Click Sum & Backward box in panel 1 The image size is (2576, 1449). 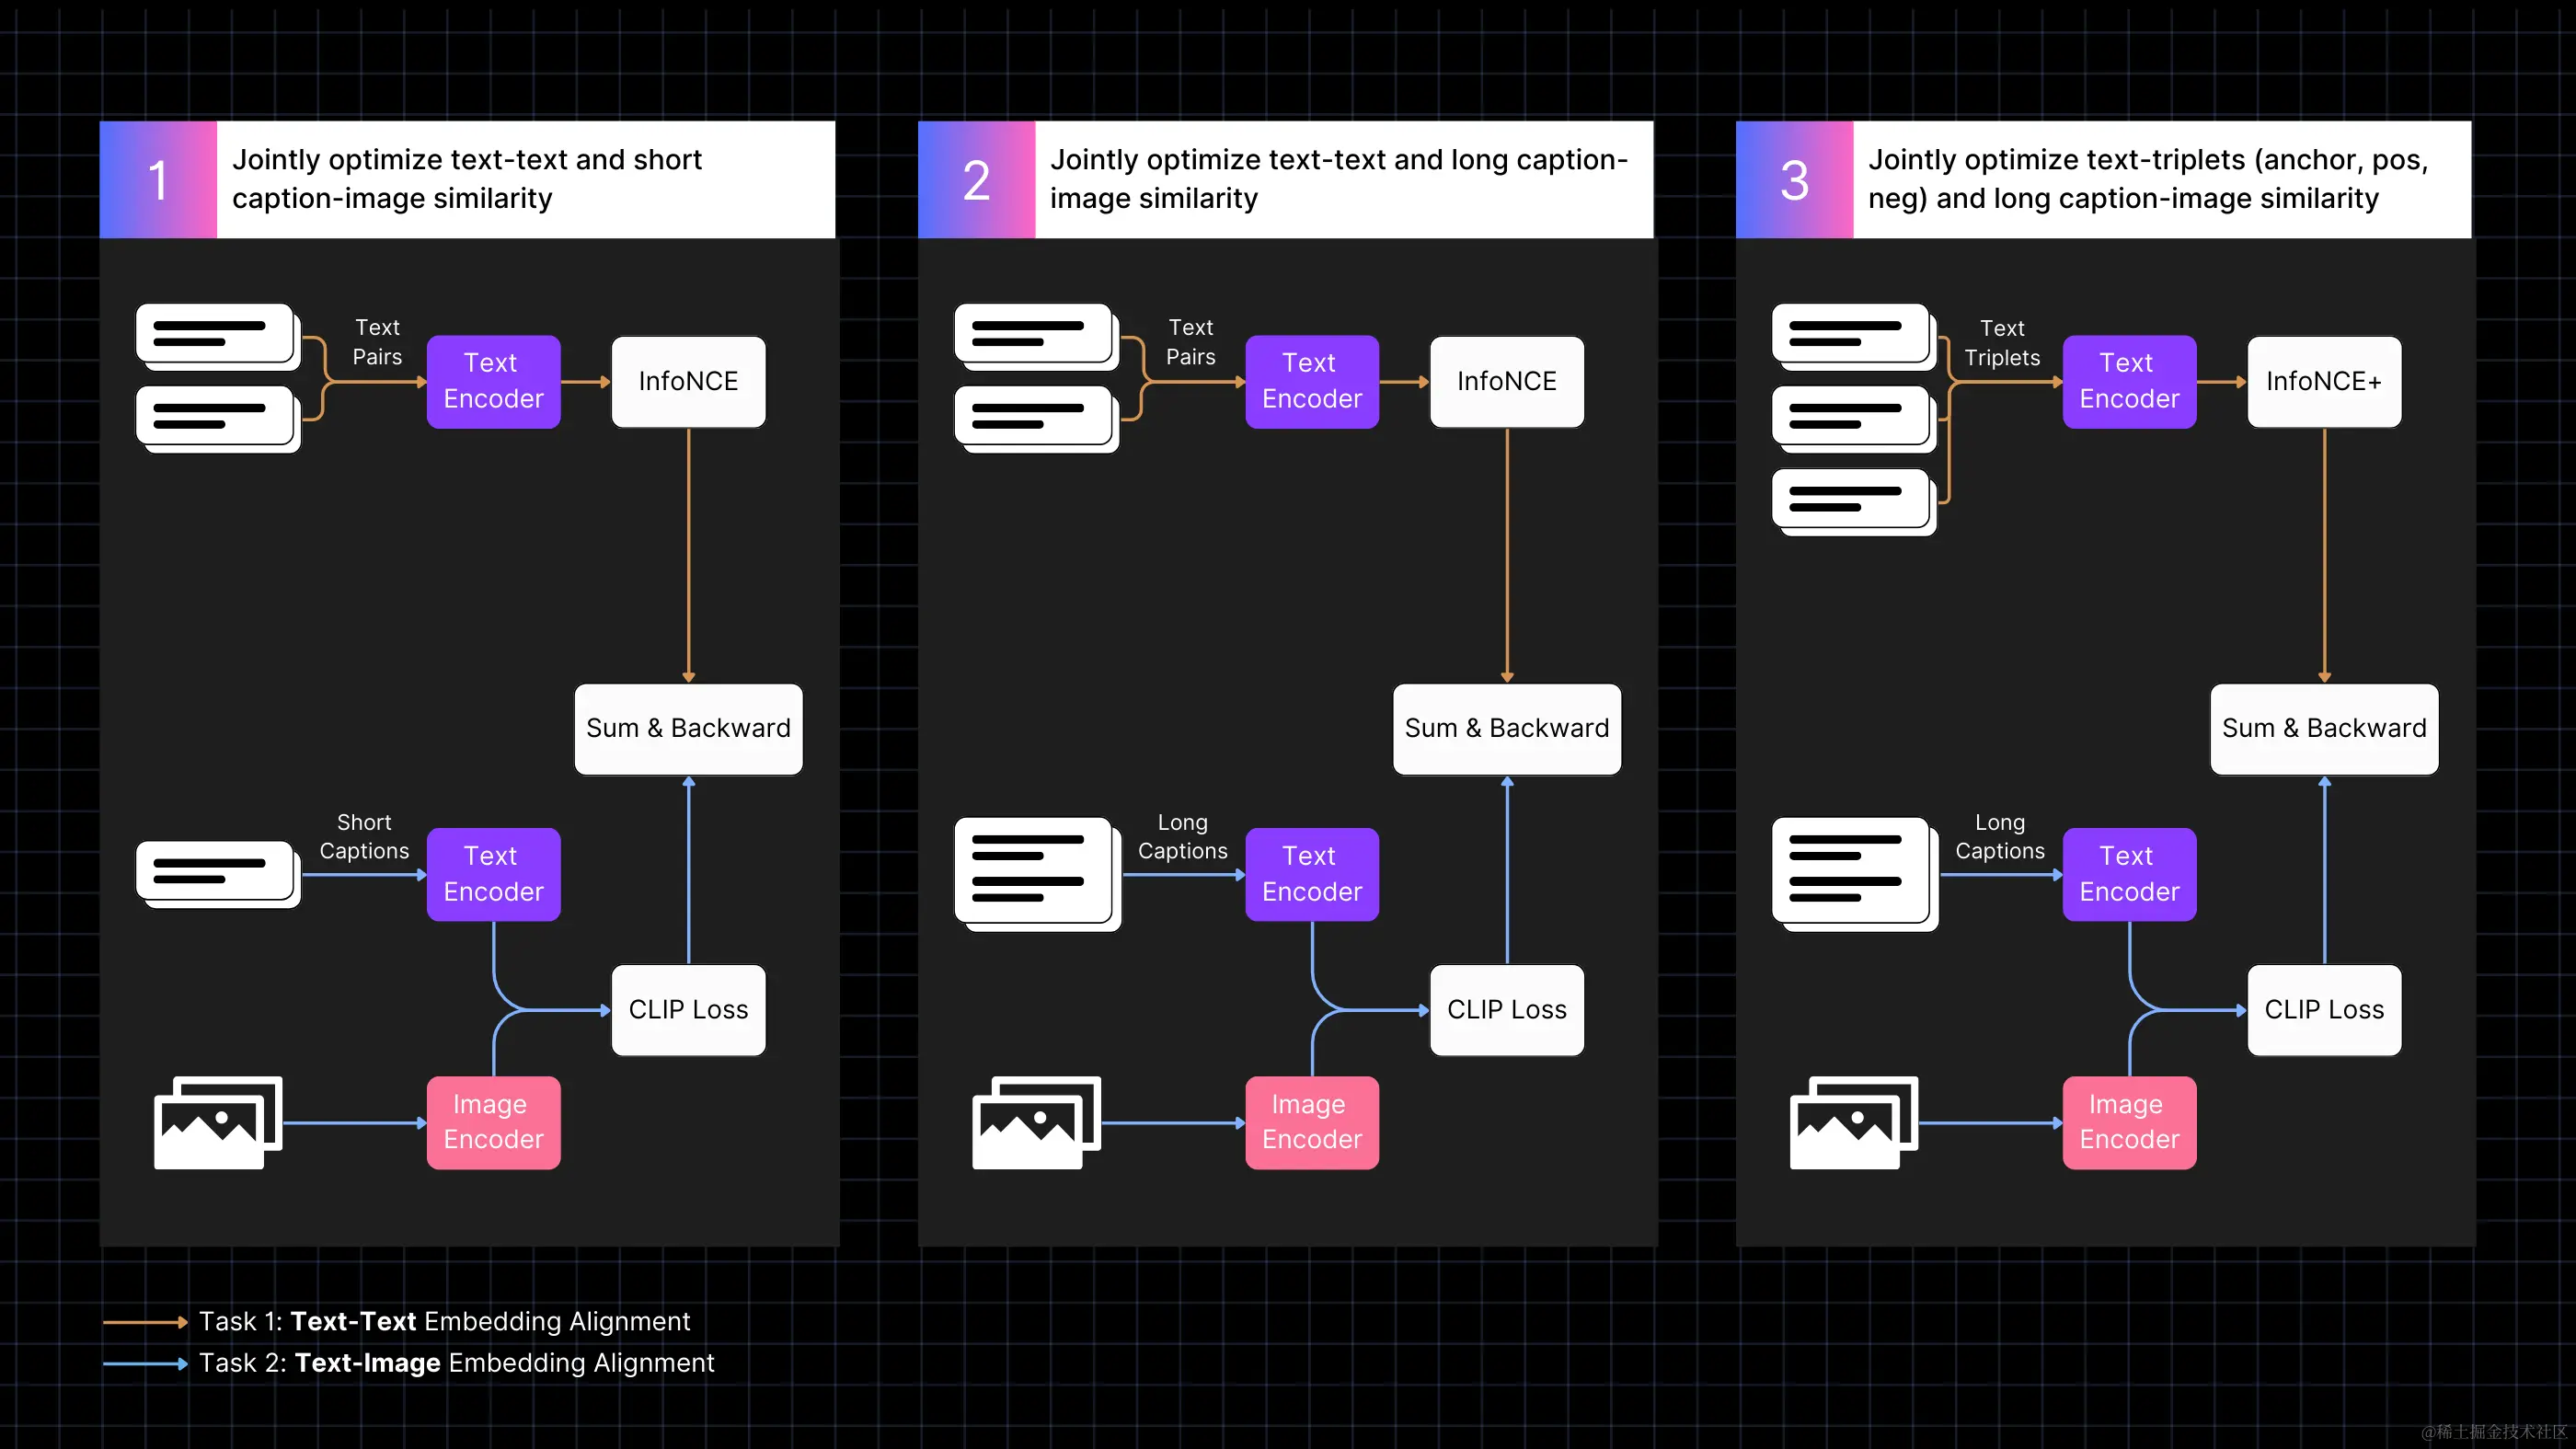point(688,729)
